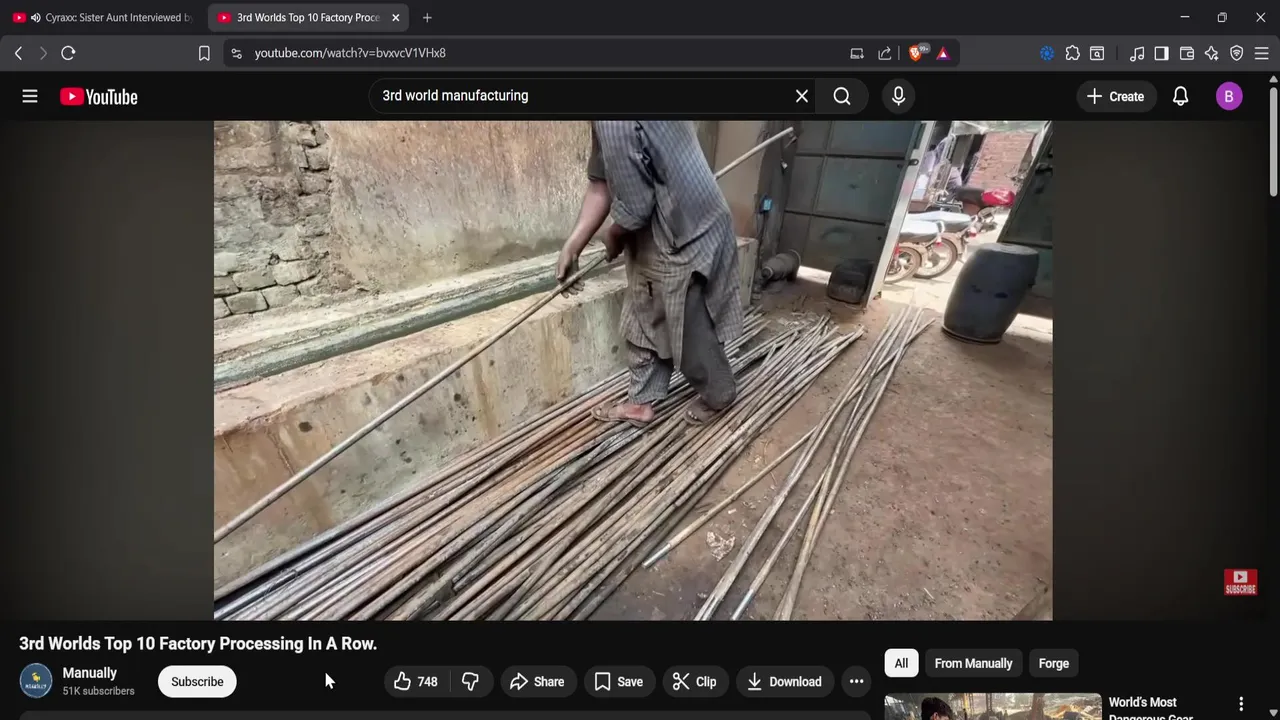Open Brave Shields lion icon
This screenshot has width=1280, height=720.
pos(916,53)
